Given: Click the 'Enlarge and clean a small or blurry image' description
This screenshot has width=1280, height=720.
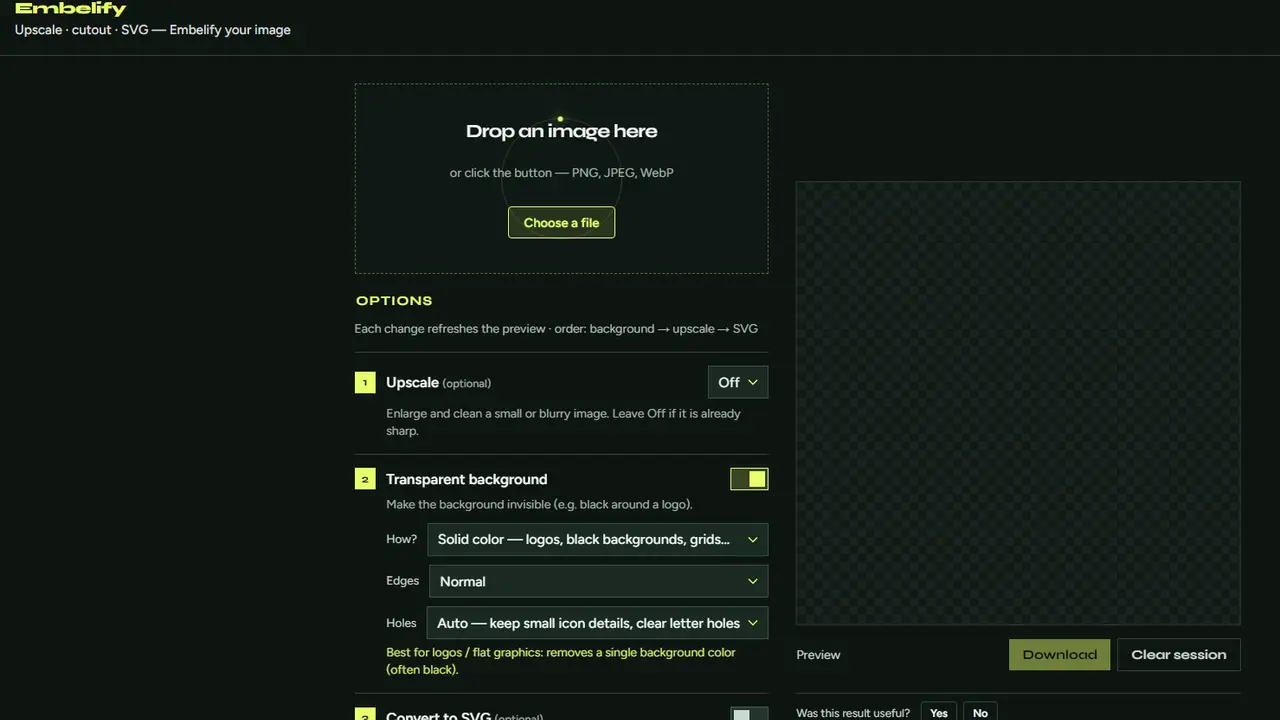Looking at the screenshot, I should (563, 422).
